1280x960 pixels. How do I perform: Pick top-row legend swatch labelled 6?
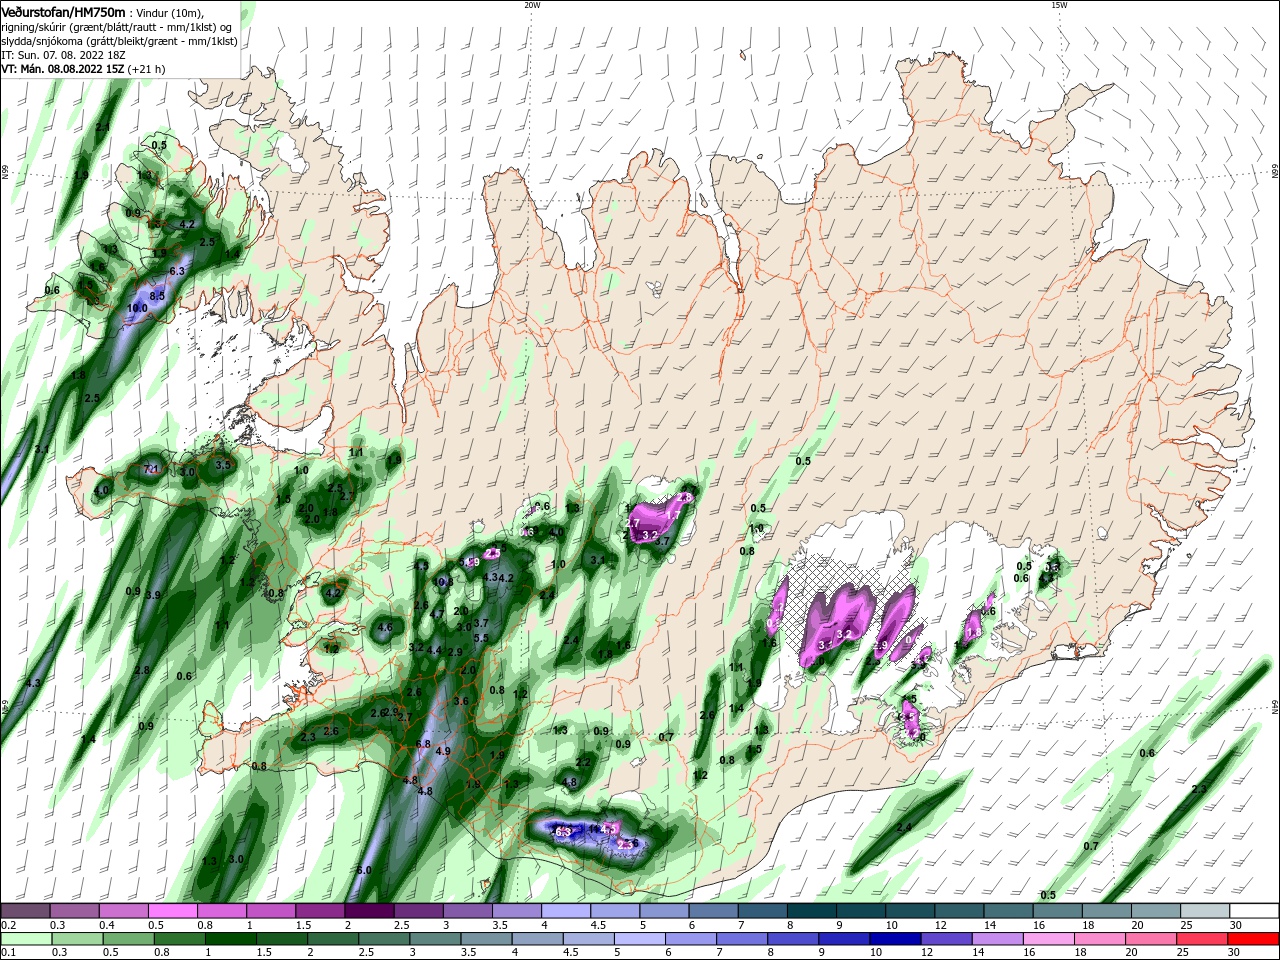(x=712, y=911)
